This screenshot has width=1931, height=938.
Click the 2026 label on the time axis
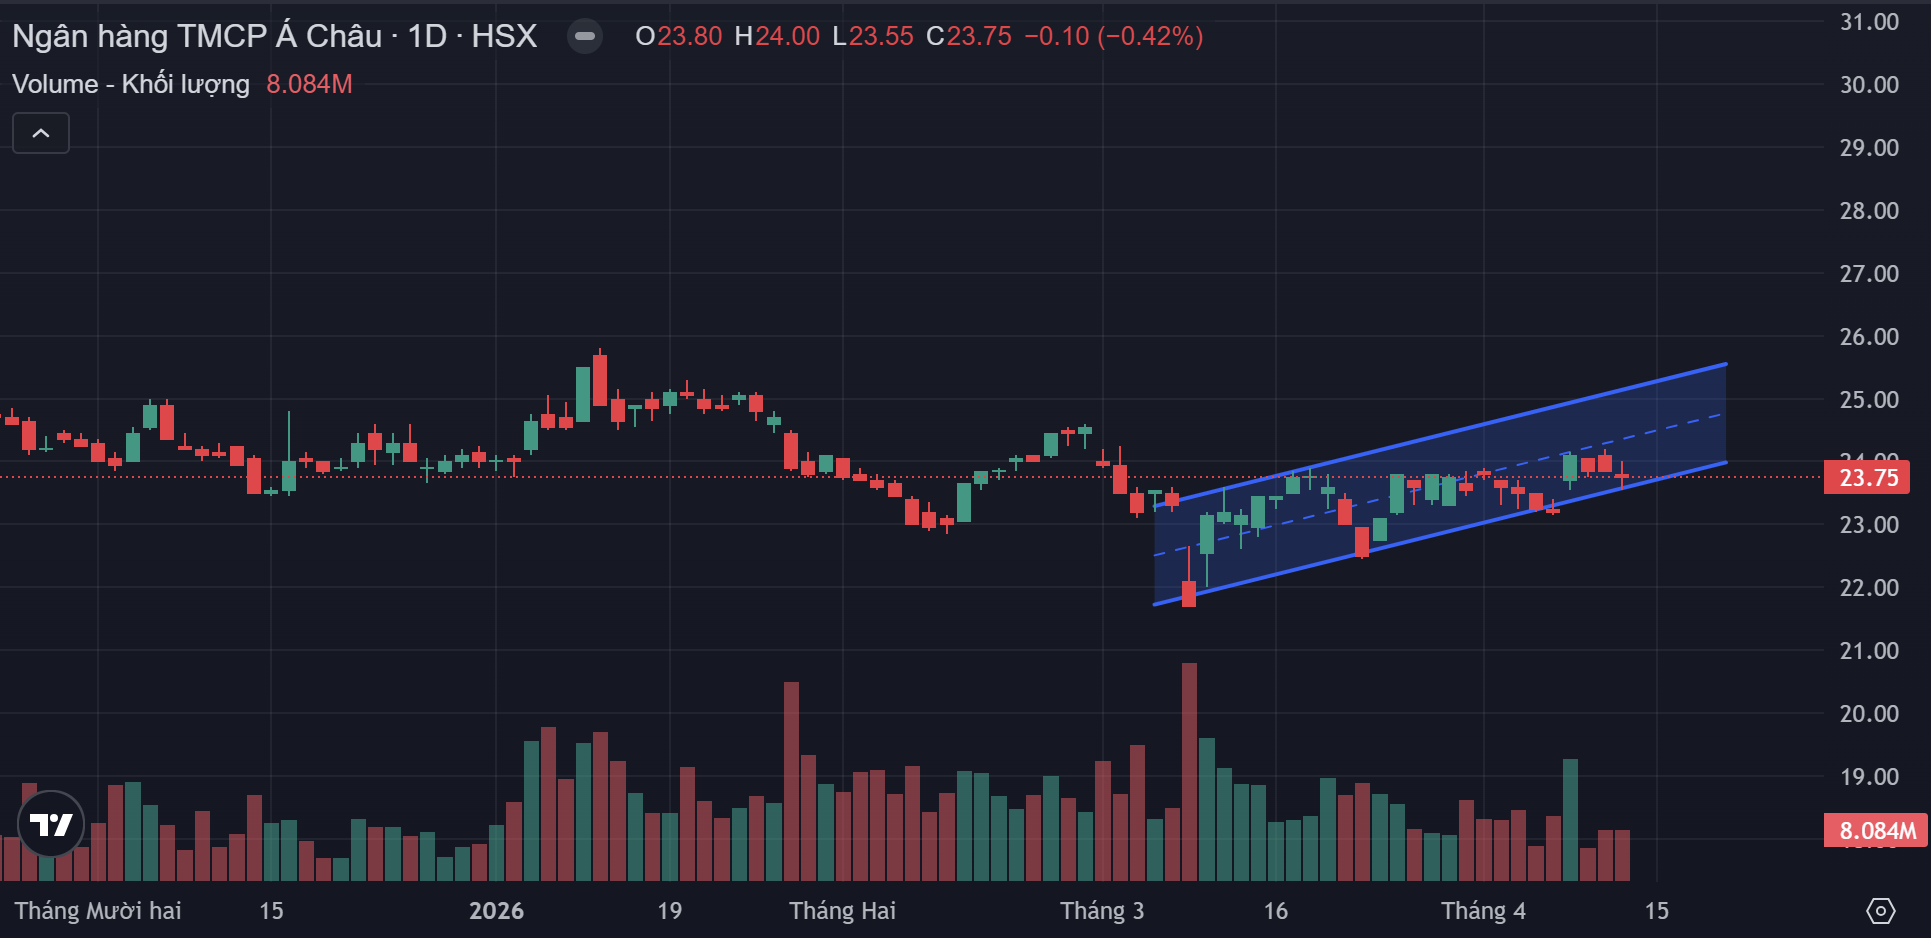click(496, 911)
